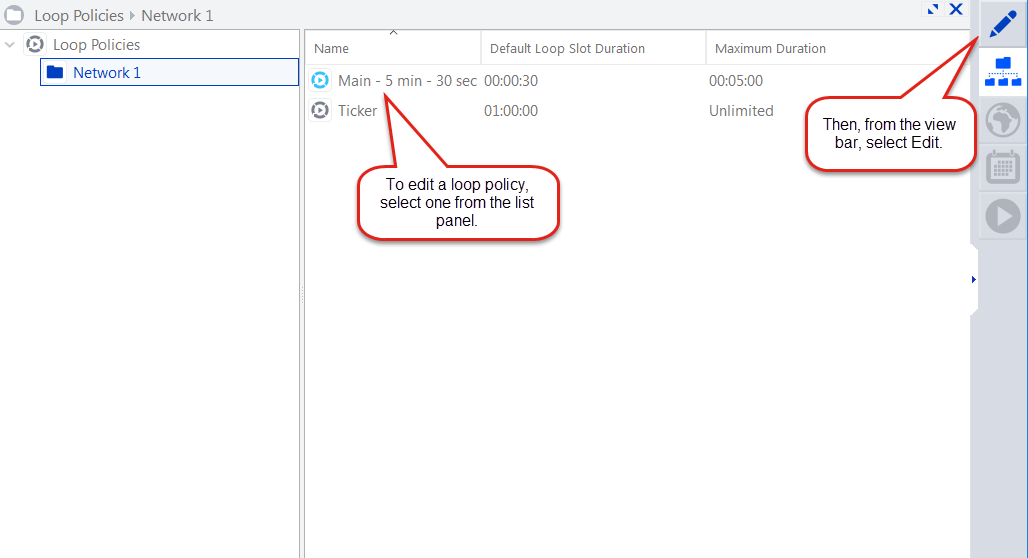Collapse the Loop Policies tree node
The image size is (1028, 558).
11,45
